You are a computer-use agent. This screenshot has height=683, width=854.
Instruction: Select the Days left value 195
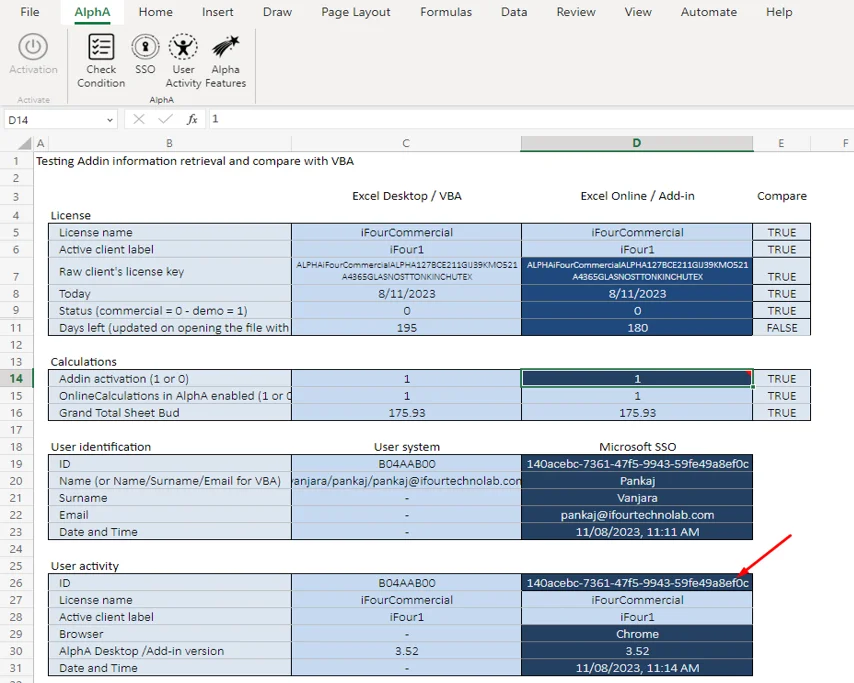406,328
